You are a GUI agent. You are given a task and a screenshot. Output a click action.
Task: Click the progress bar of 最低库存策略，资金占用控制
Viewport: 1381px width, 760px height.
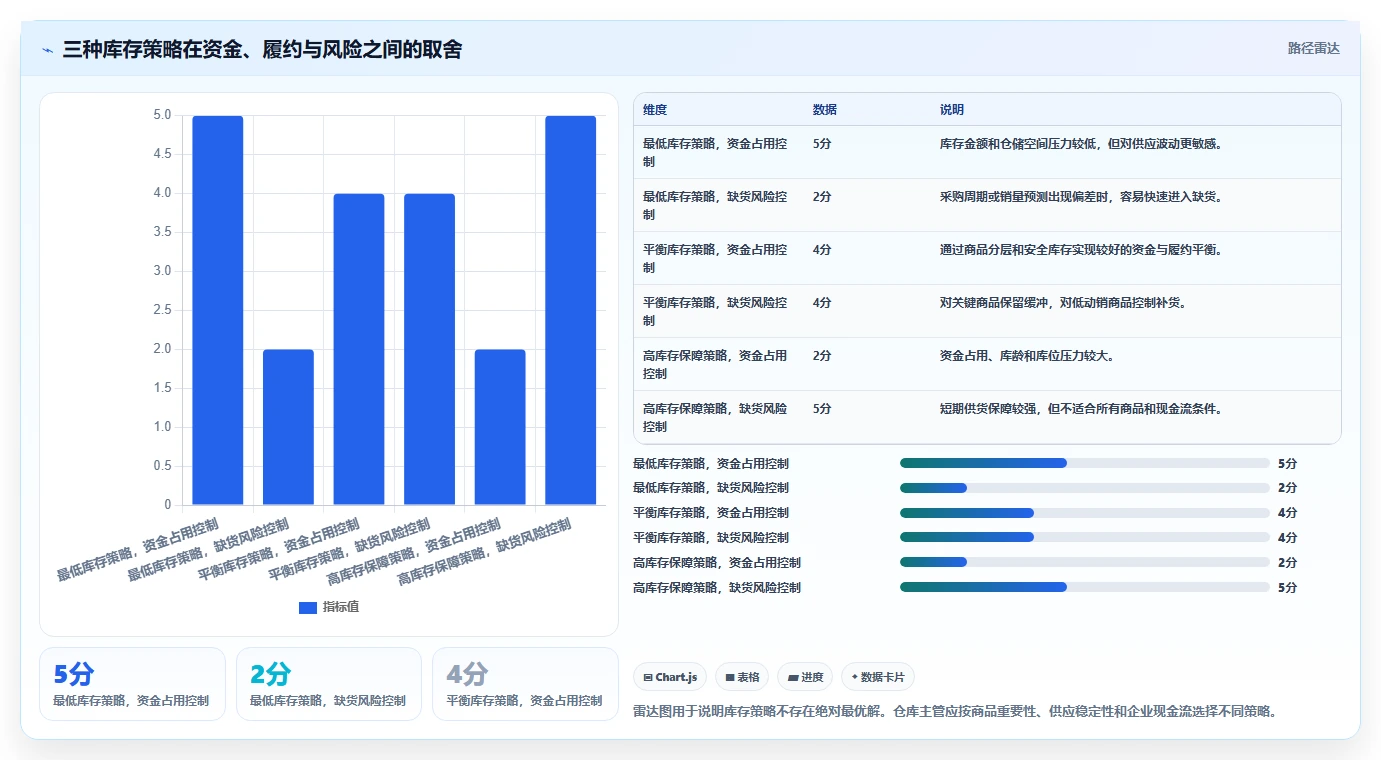1085,463
